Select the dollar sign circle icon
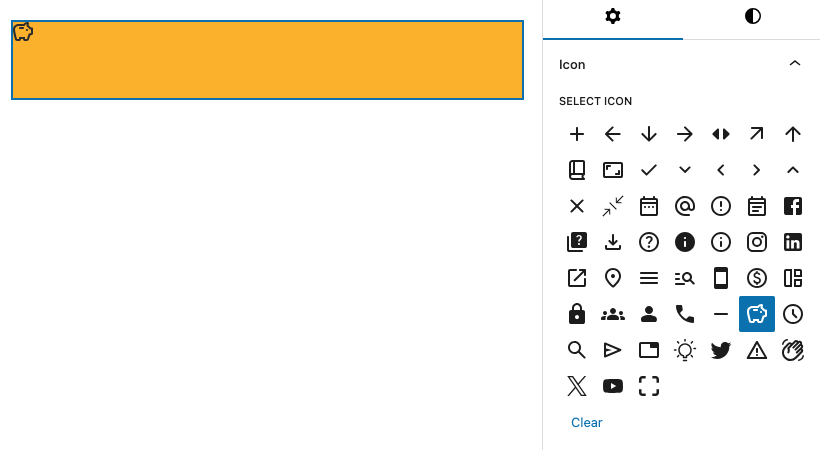The height and width of the screenshot is (450, 820). (757, 278)
